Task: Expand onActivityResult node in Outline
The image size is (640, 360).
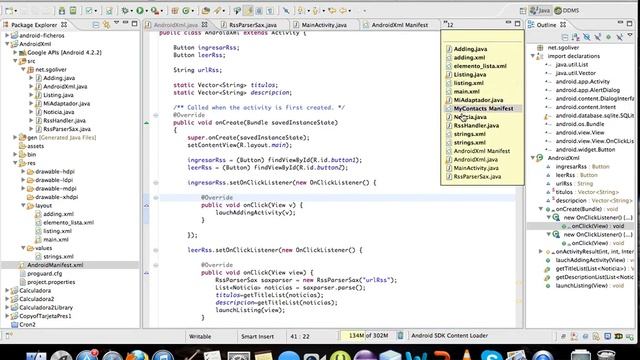Action: click(541, 251)
